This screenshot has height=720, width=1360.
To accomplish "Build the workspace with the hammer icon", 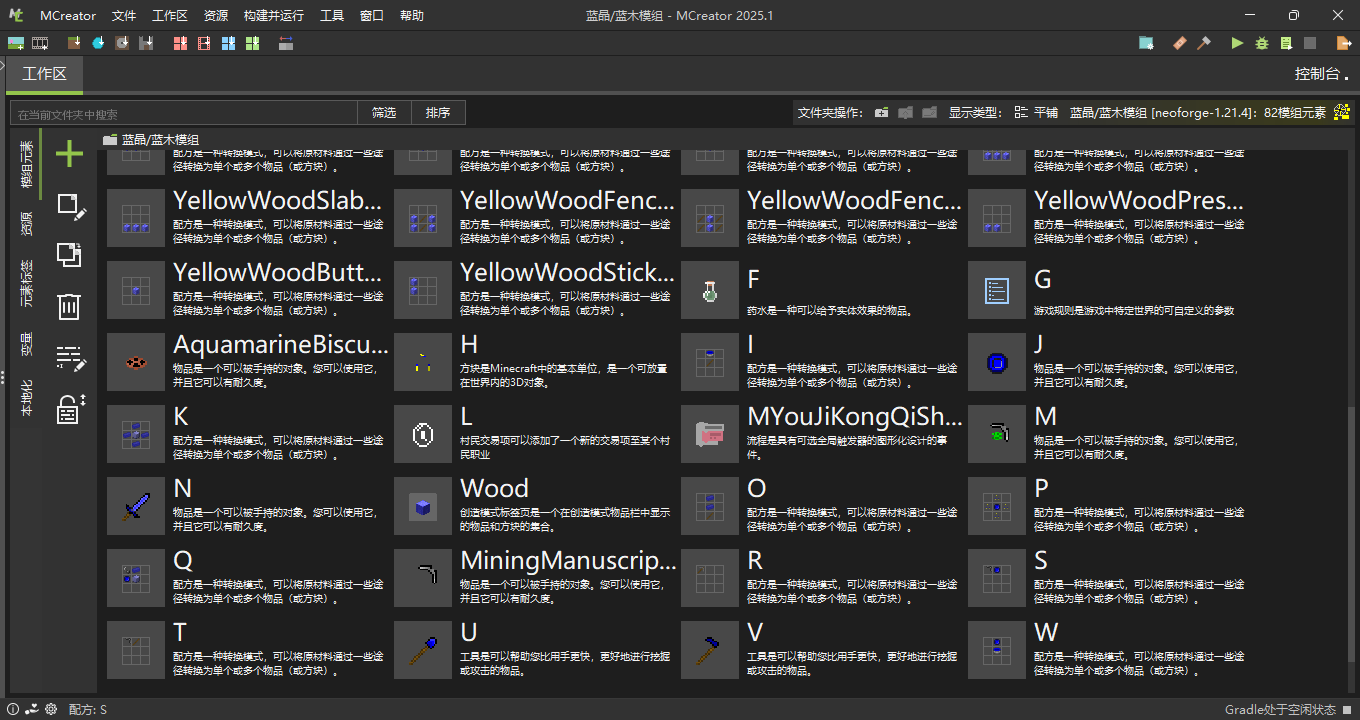I will 1204,43.
